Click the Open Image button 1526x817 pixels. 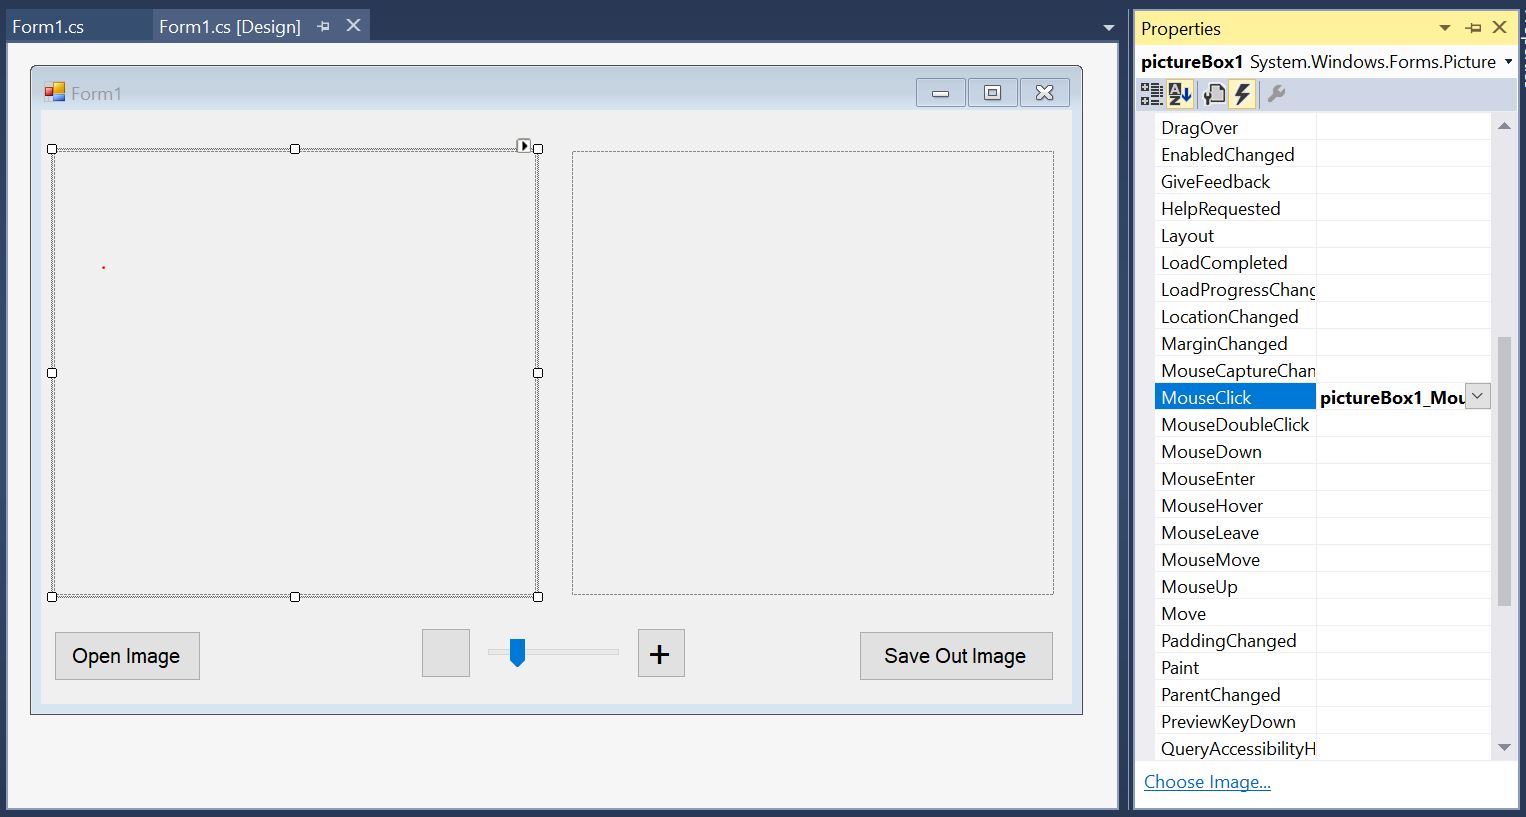coord(126,655)
